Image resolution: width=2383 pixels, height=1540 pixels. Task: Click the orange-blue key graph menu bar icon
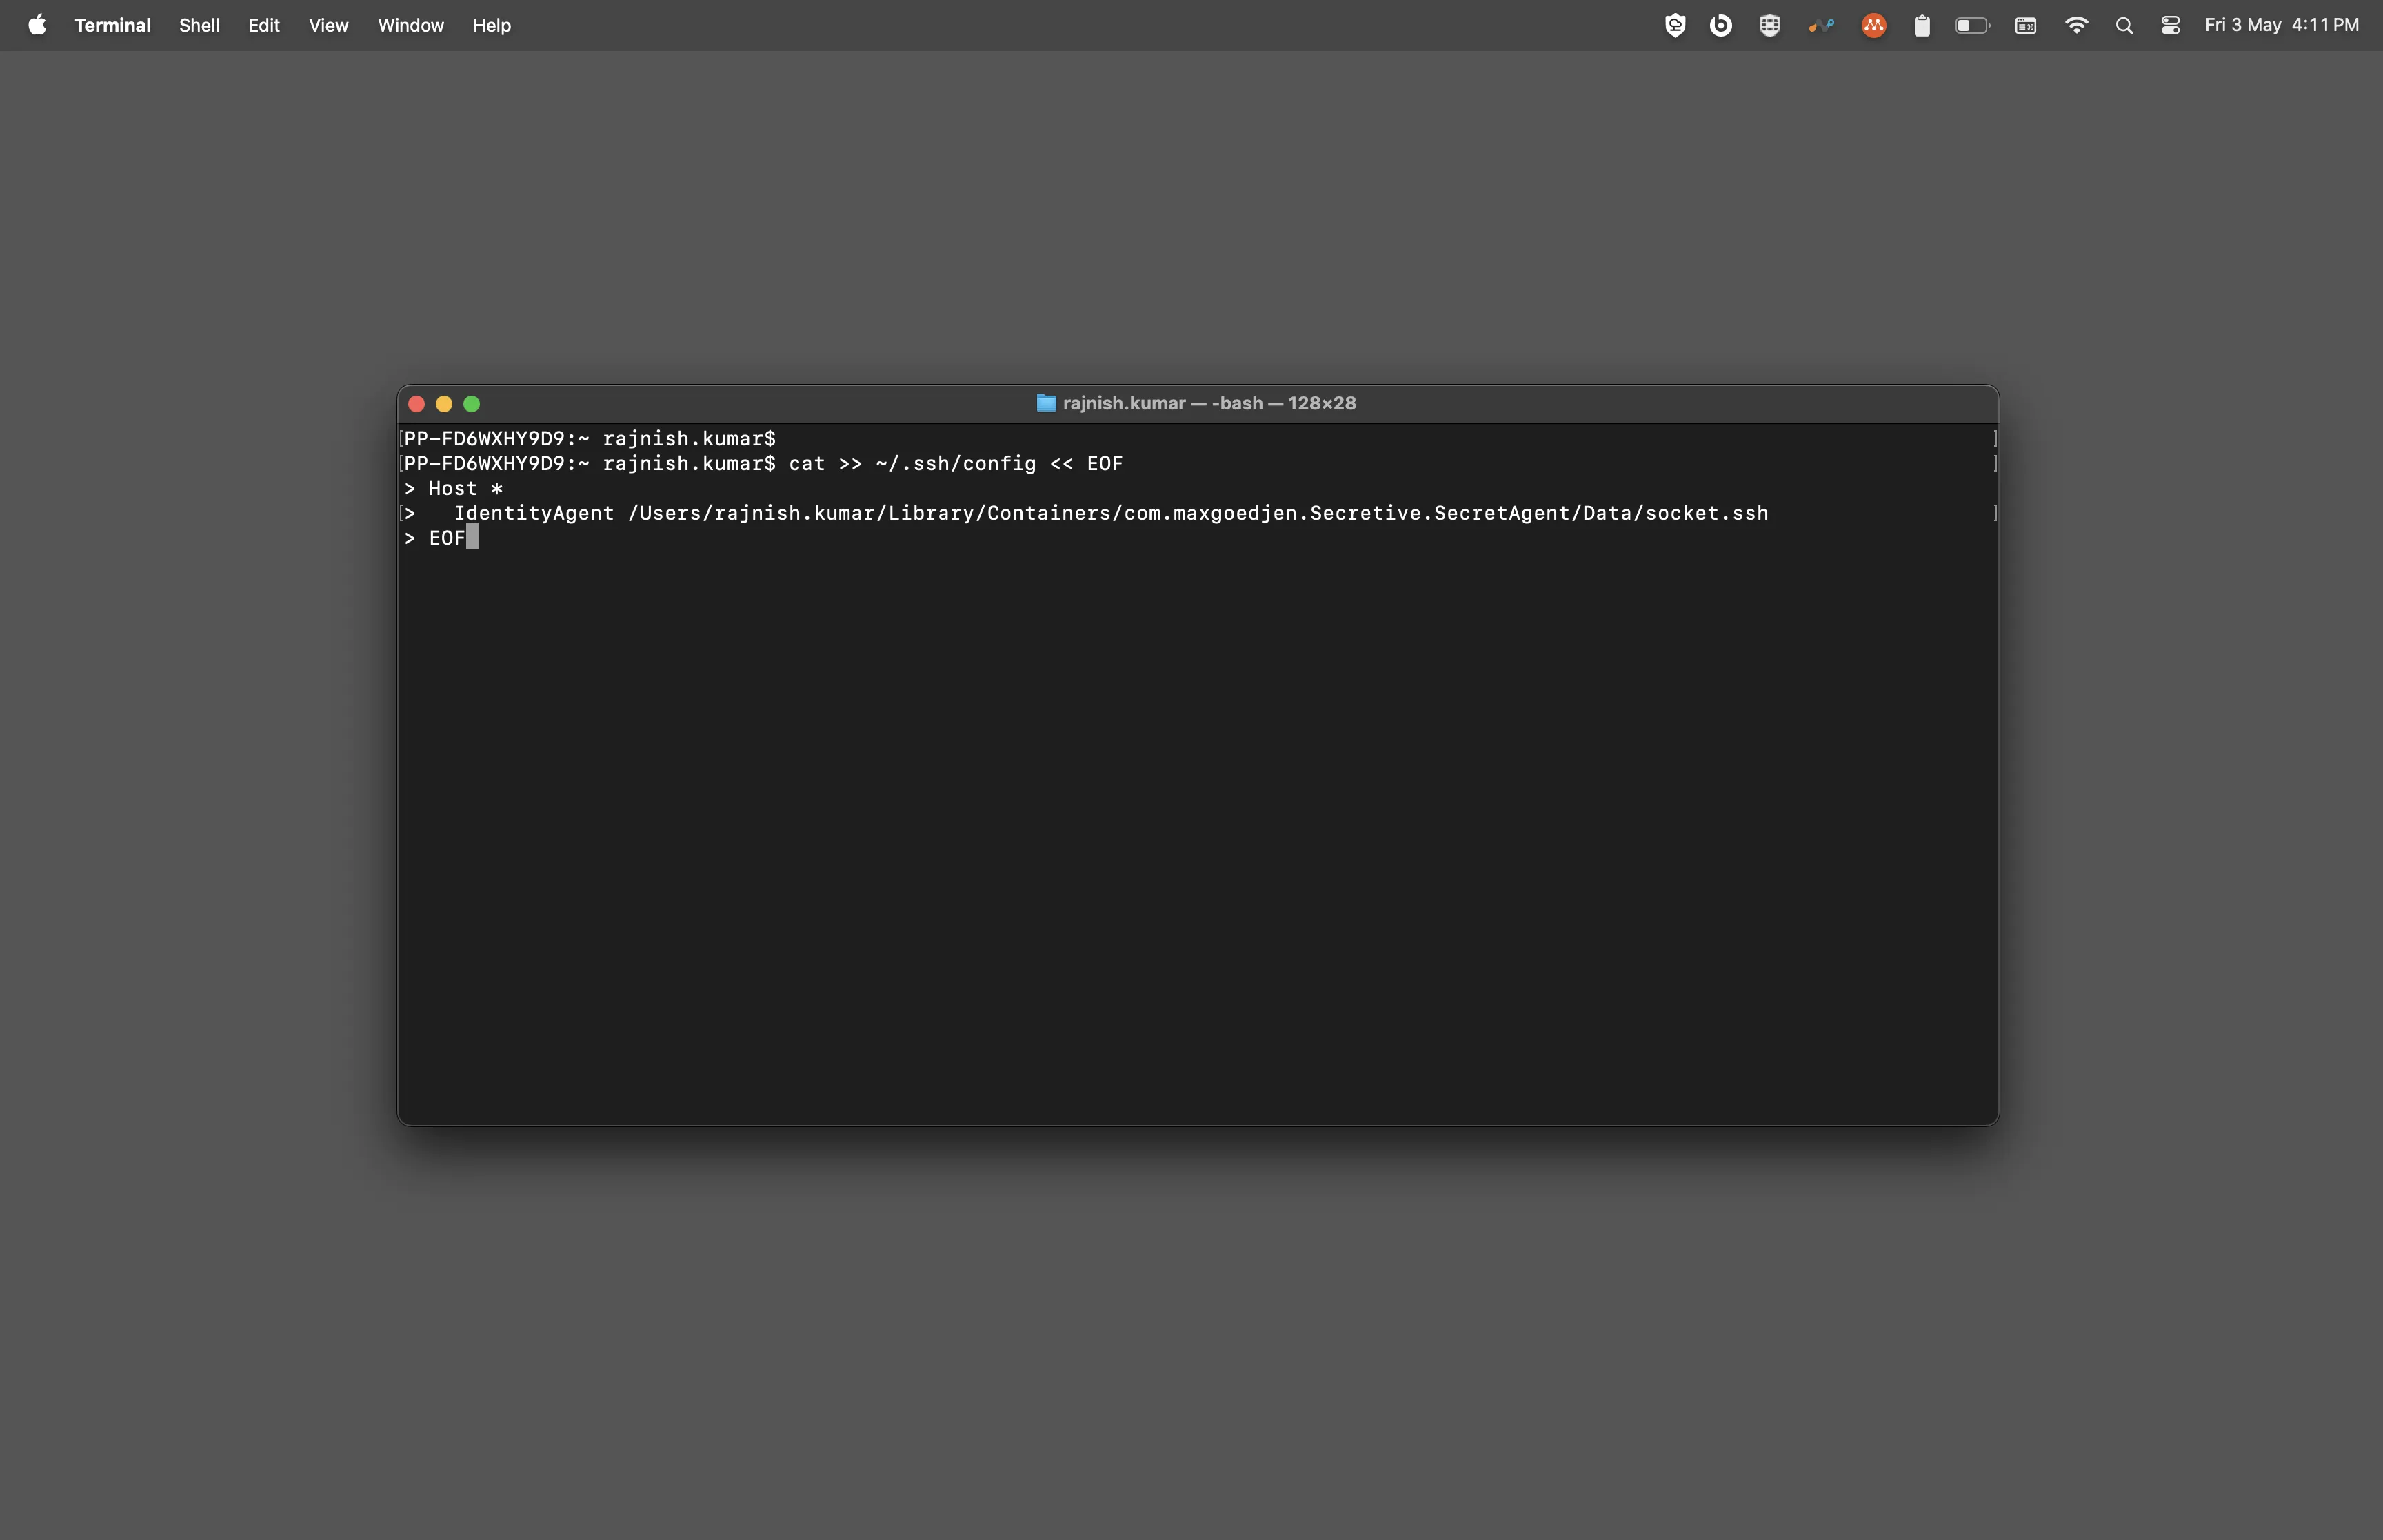(x=1822, y=26)
